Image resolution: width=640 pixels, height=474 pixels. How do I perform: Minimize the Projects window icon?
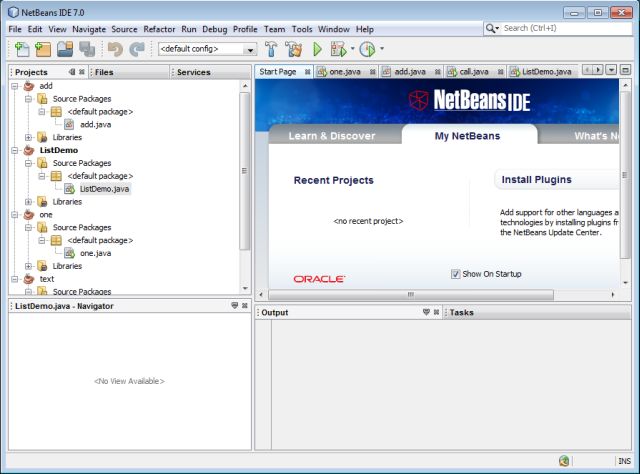point(72,72)
